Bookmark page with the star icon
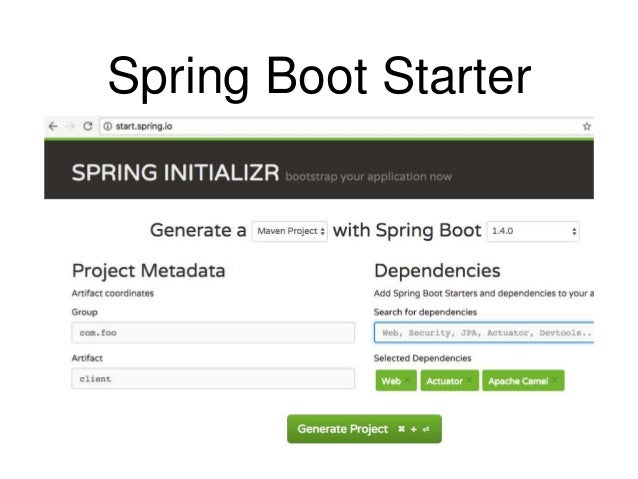Image resolution: width=638 pixels, height=479 pixels. 587,126
